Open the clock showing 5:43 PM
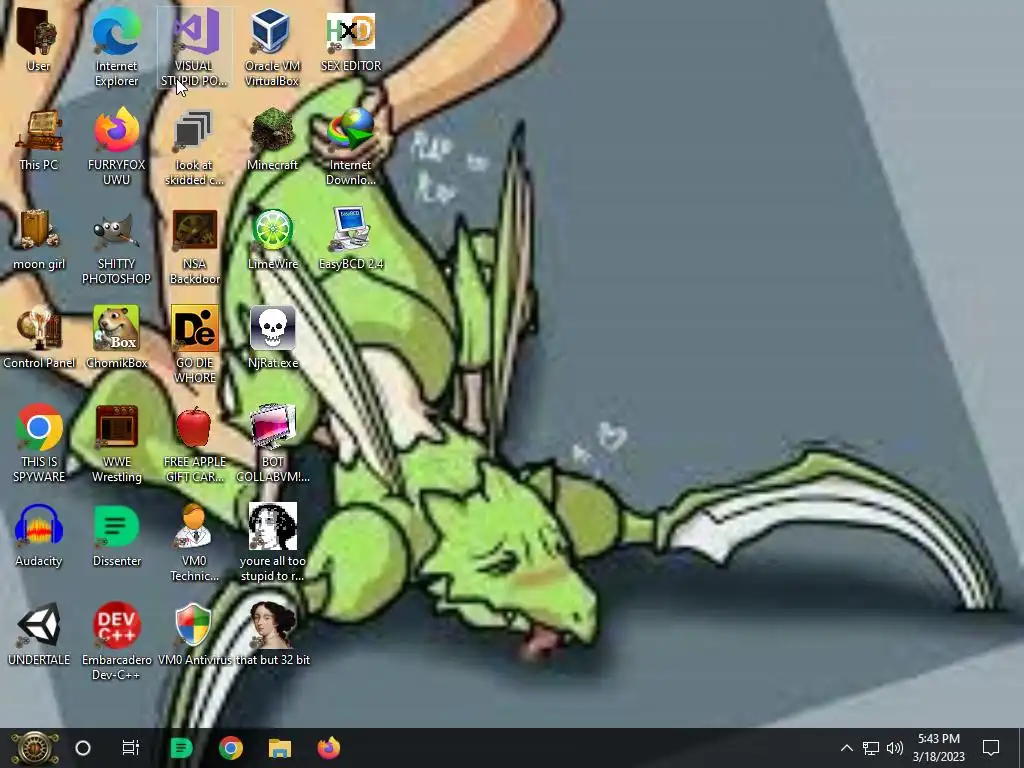The image size is (1024, 768). point(938,748)
